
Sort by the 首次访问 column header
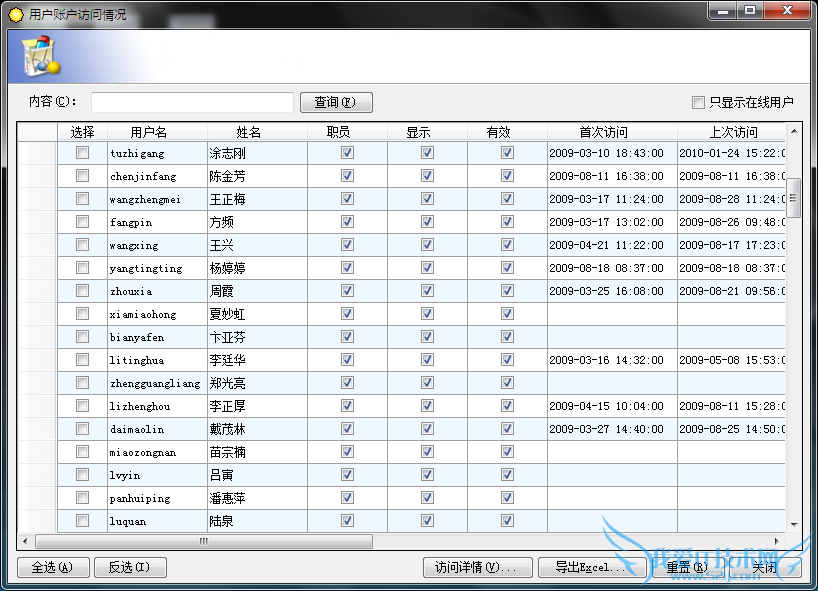coord(612,132)
